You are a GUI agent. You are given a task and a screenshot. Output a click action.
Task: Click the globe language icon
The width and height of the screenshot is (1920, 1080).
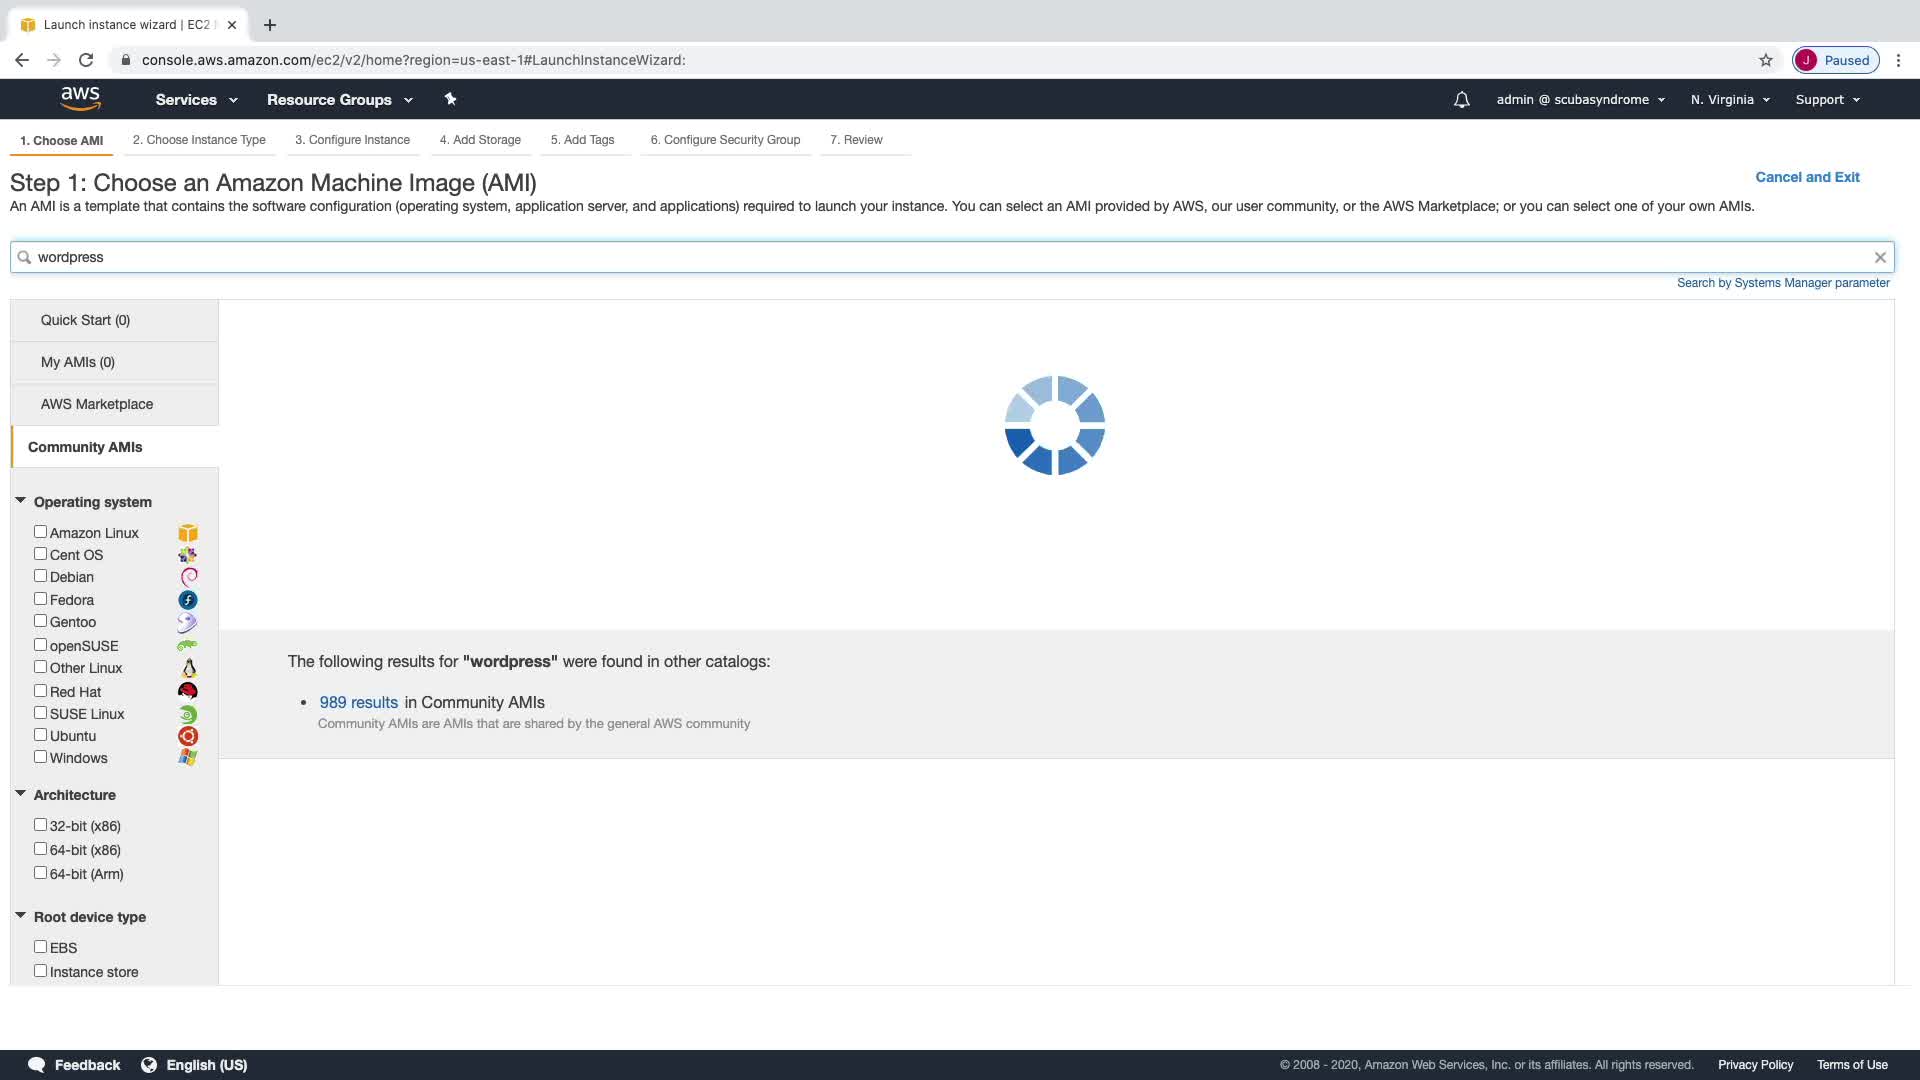coord(149,1065)
